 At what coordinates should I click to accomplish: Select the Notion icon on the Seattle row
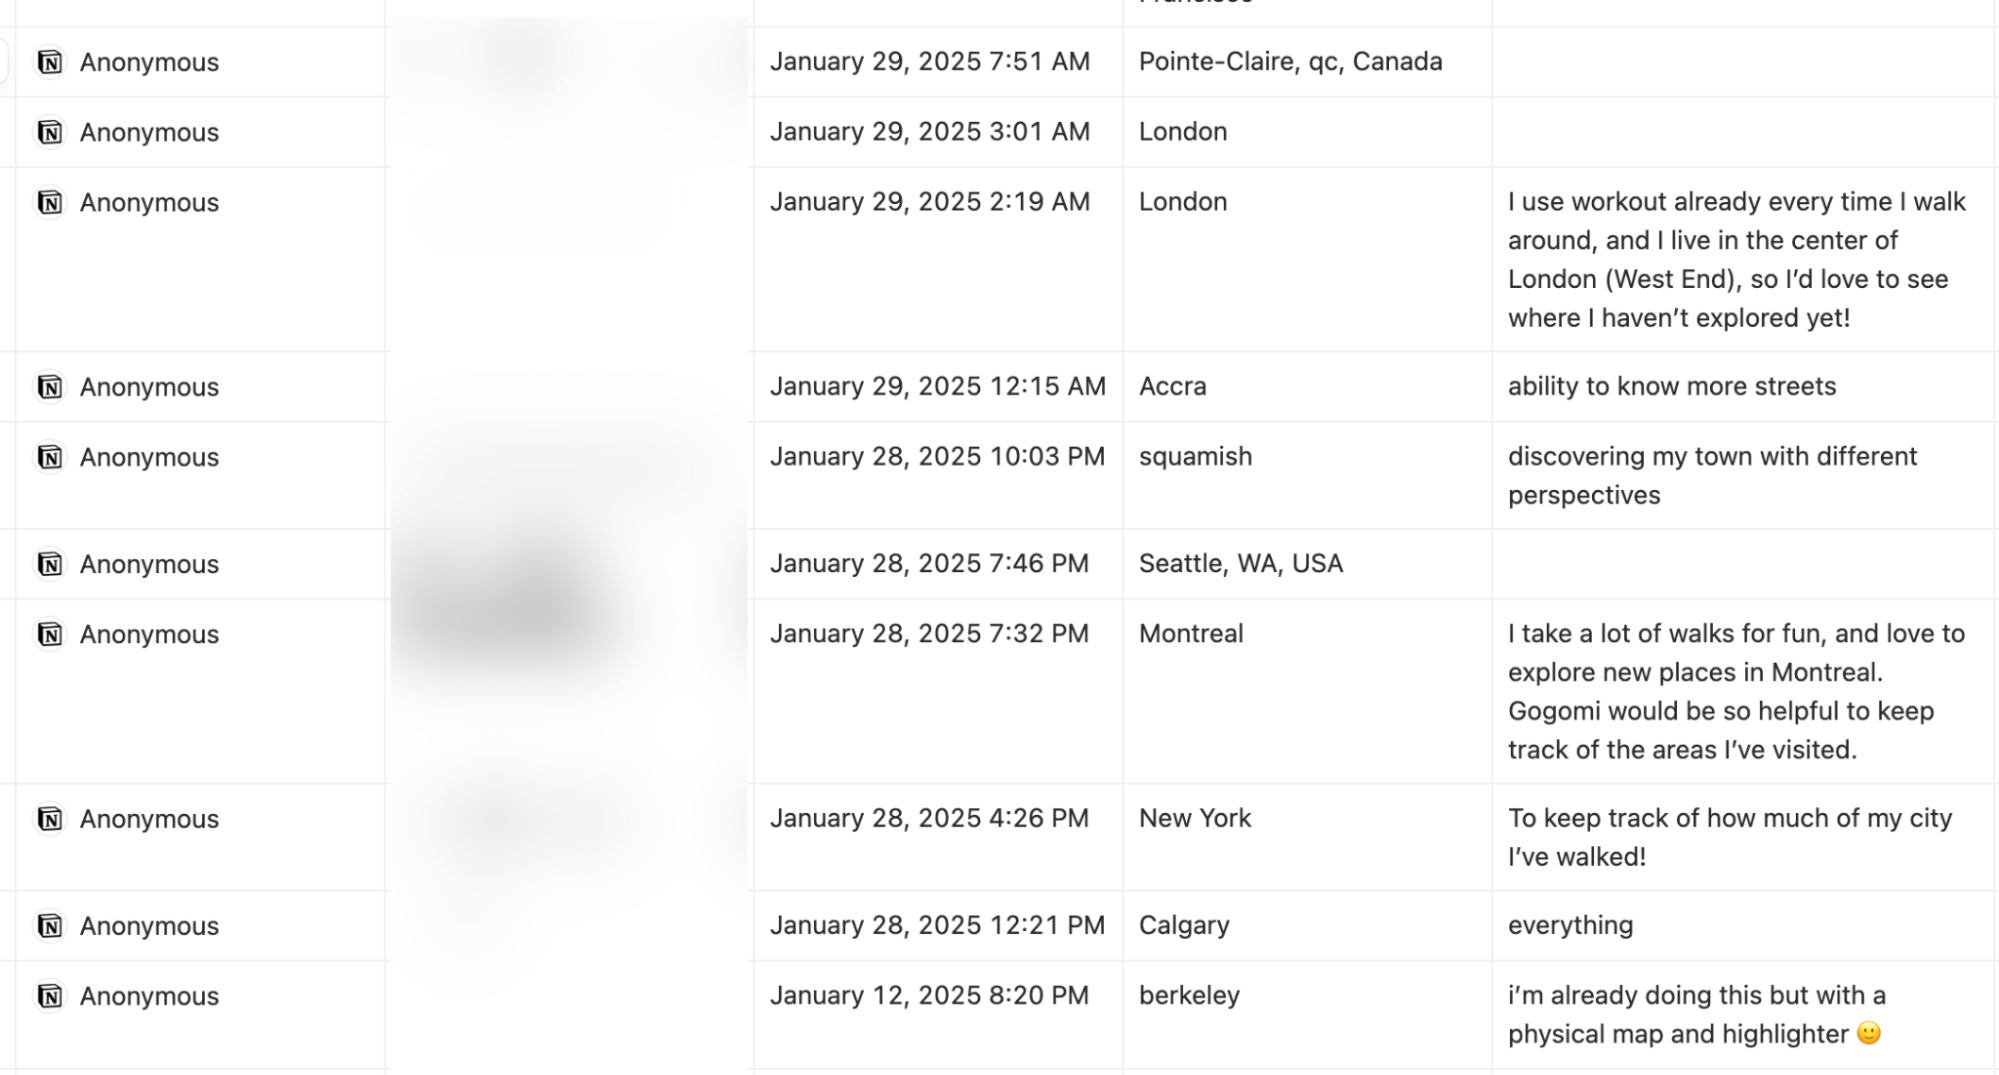pyautogui.click(x=49, y=564)
